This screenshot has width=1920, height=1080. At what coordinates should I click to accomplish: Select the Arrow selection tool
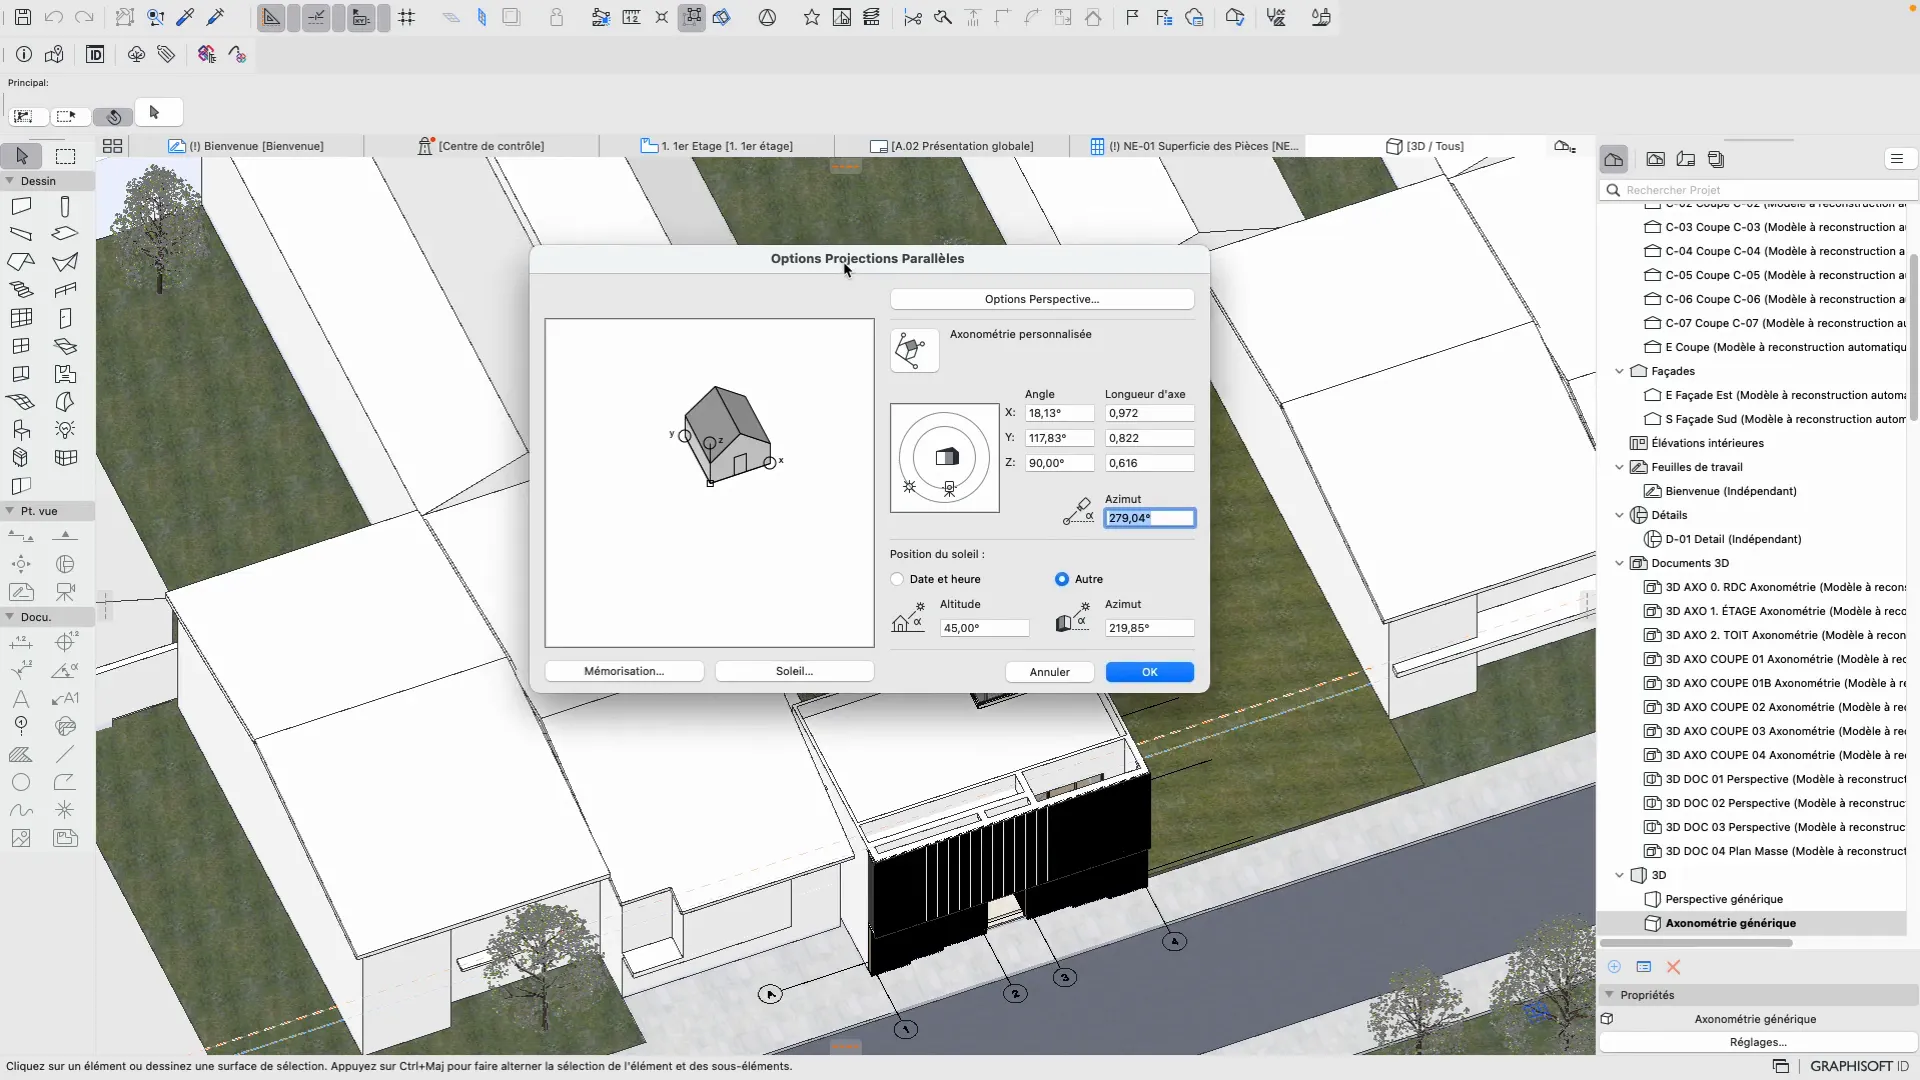(22, 156)
